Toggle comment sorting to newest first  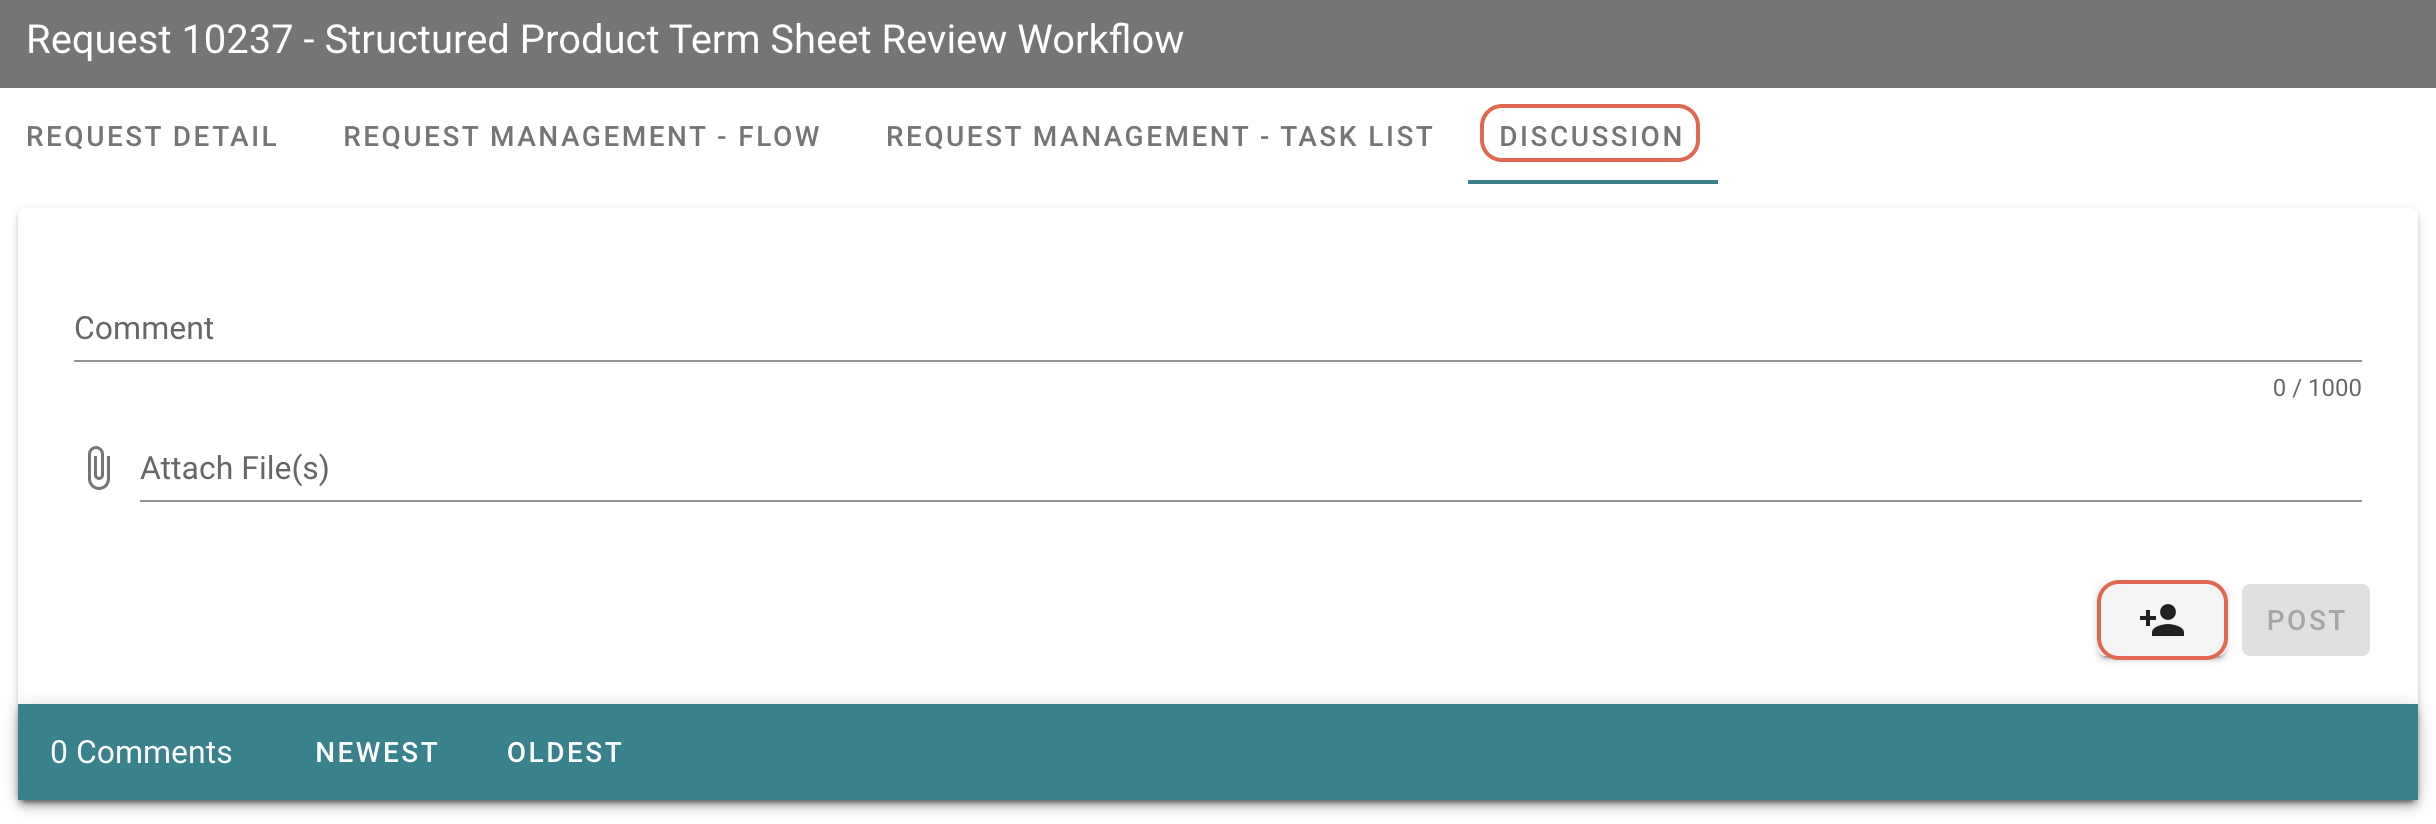coord(377,752)
